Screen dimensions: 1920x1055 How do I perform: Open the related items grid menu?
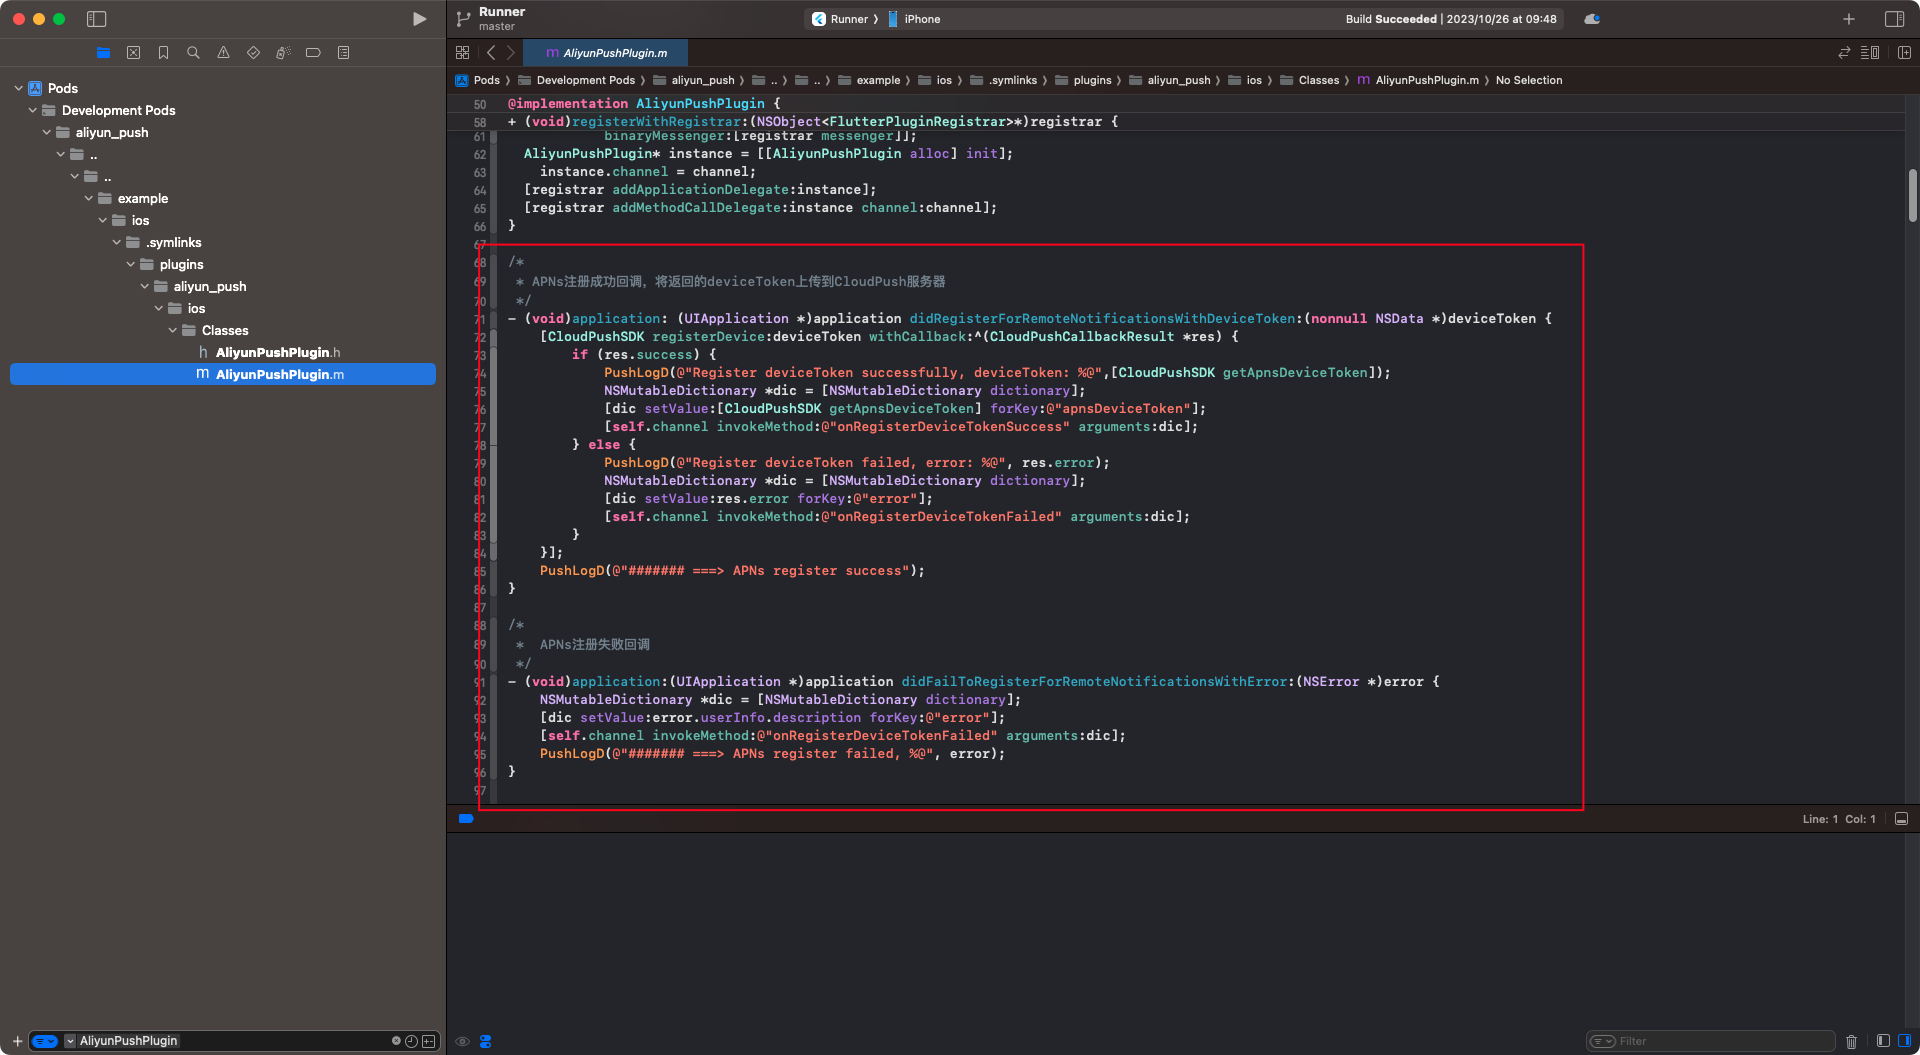pos(462,53)
